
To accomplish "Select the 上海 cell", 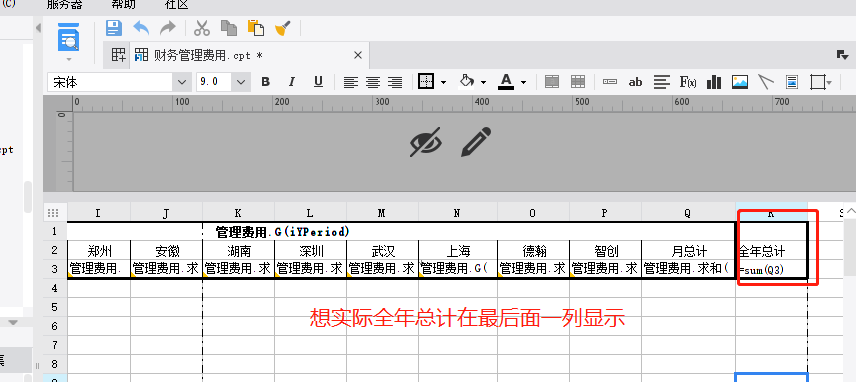I will 457,251.
